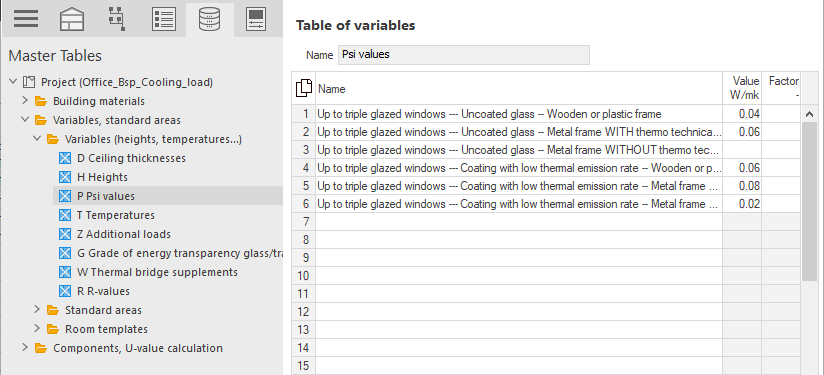Expand the Standard areas folder
This screenshot has width=824, height=375.
(37, 310)
